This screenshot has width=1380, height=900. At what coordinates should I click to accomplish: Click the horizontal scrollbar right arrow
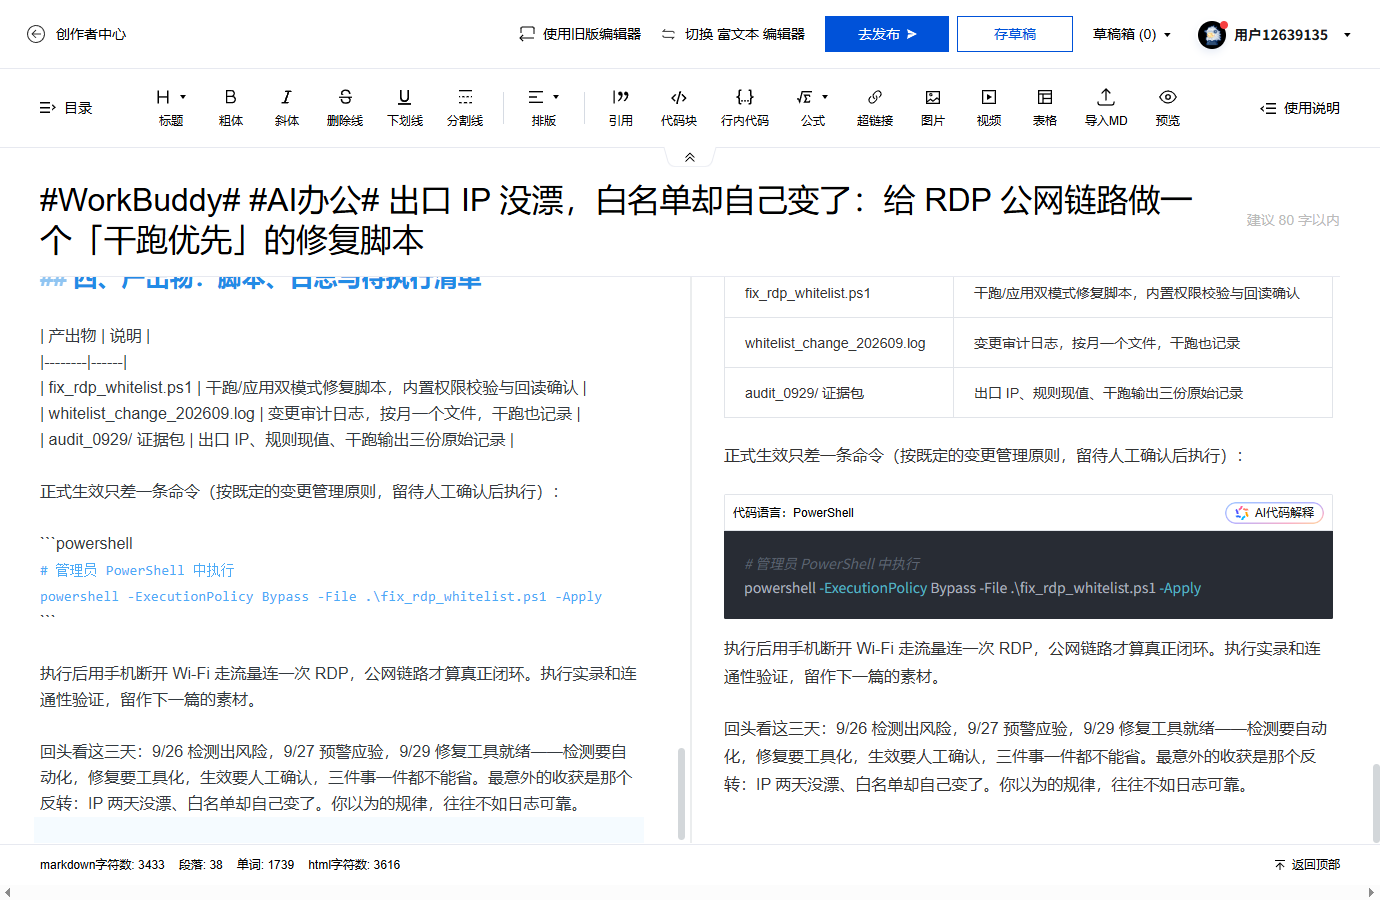[1371, 892]
